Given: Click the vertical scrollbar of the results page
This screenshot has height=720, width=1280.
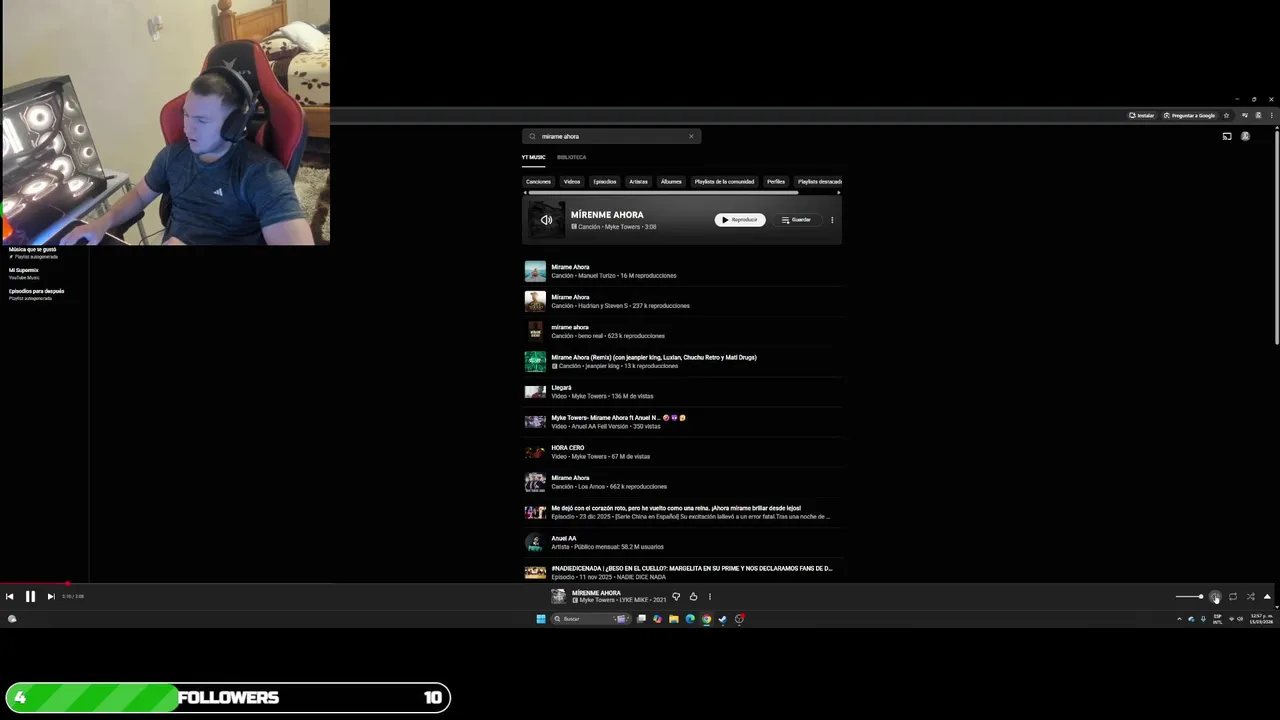Looking at the screenshot, I should tap(1277, 238).
